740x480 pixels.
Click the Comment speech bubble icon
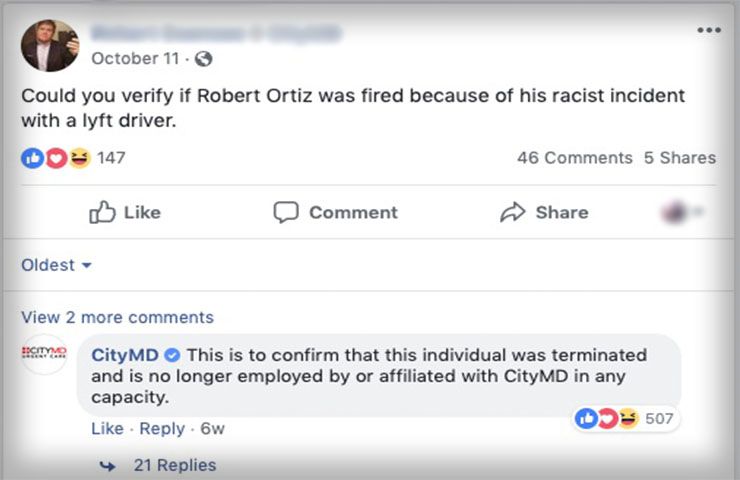[286, 212]
